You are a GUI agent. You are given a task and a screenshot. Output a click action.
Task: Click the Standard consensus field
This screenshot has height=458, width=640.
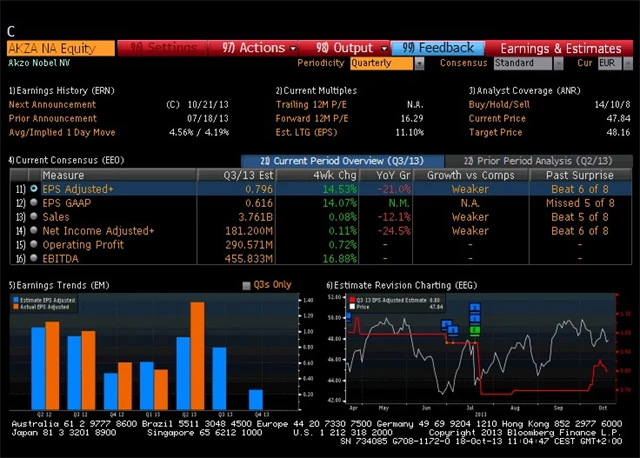[523, 63]
